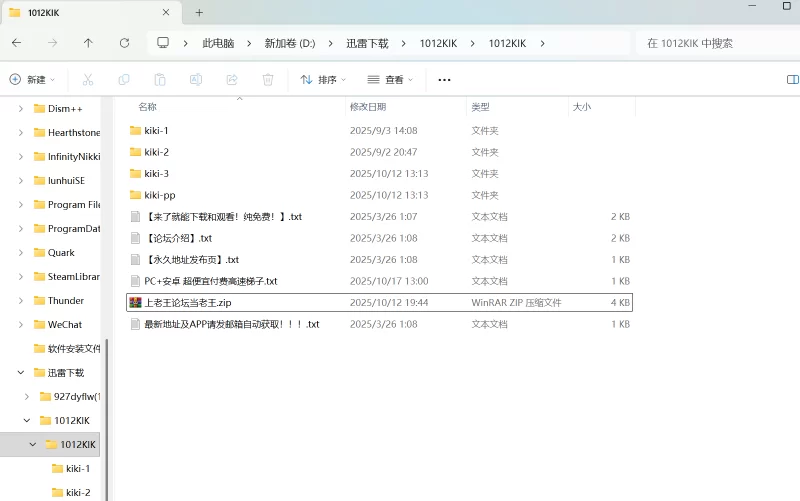Click the Cut scissors icon
Viewport: 800px width, 501px height.
pos(88,79)
